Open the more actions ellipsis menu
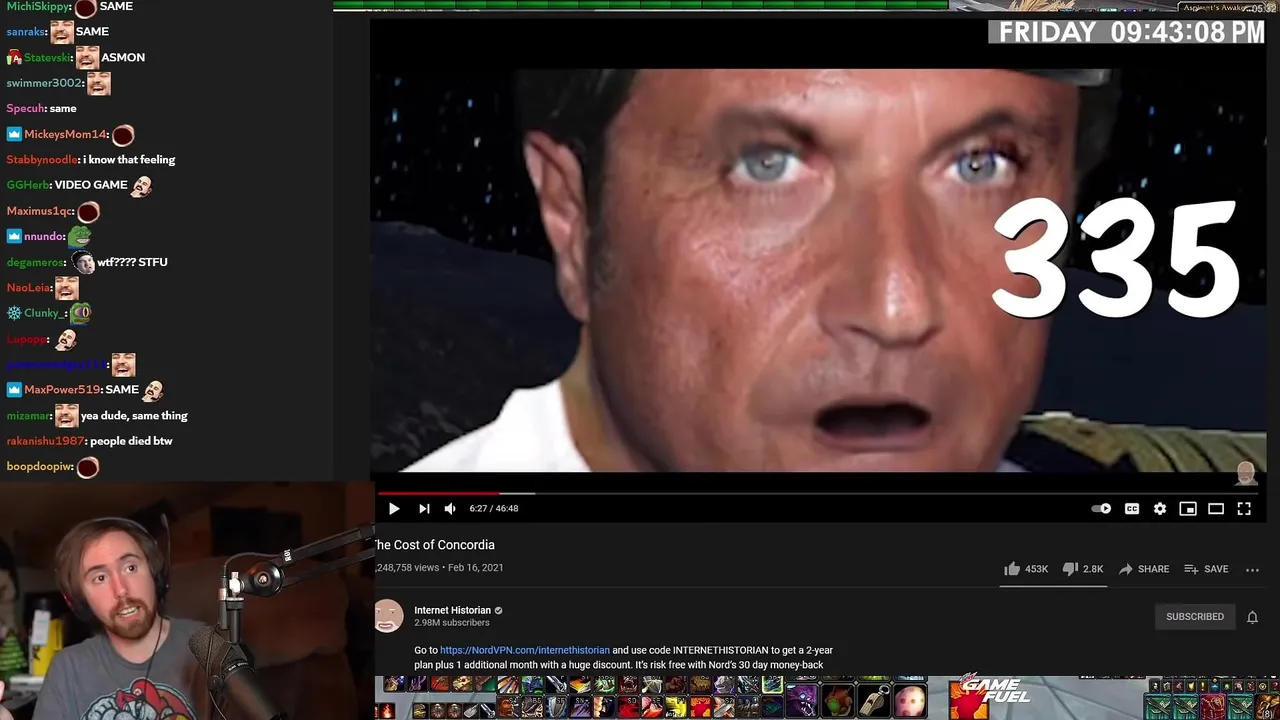1280x720 pixels. pos(1252,569)
